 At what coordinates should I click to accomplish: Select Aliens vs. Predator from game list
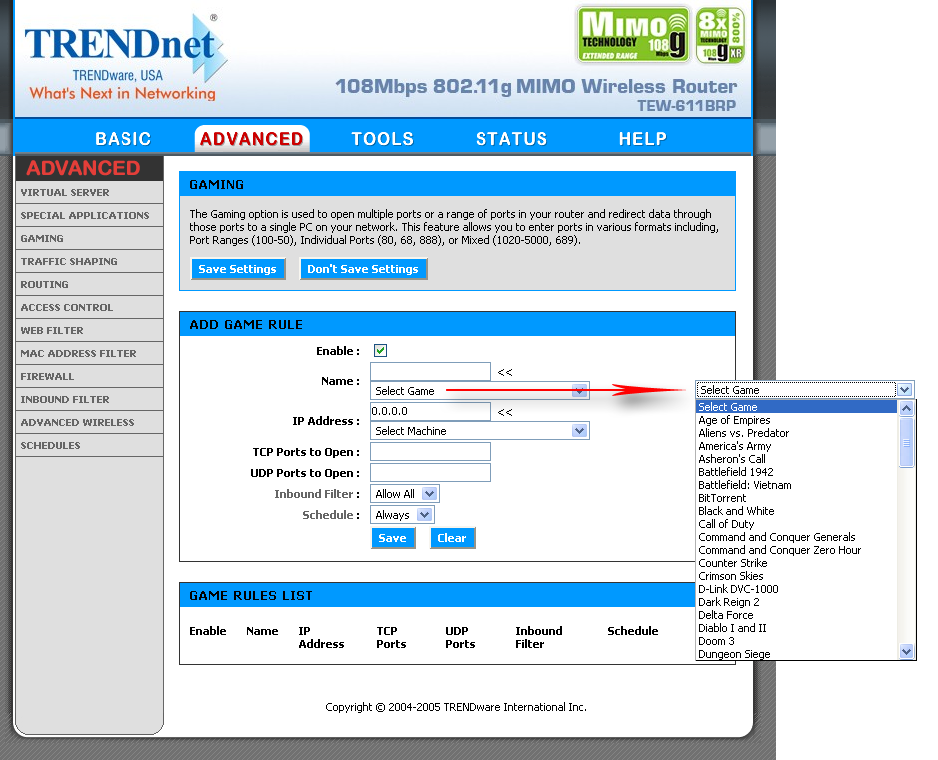797,433
